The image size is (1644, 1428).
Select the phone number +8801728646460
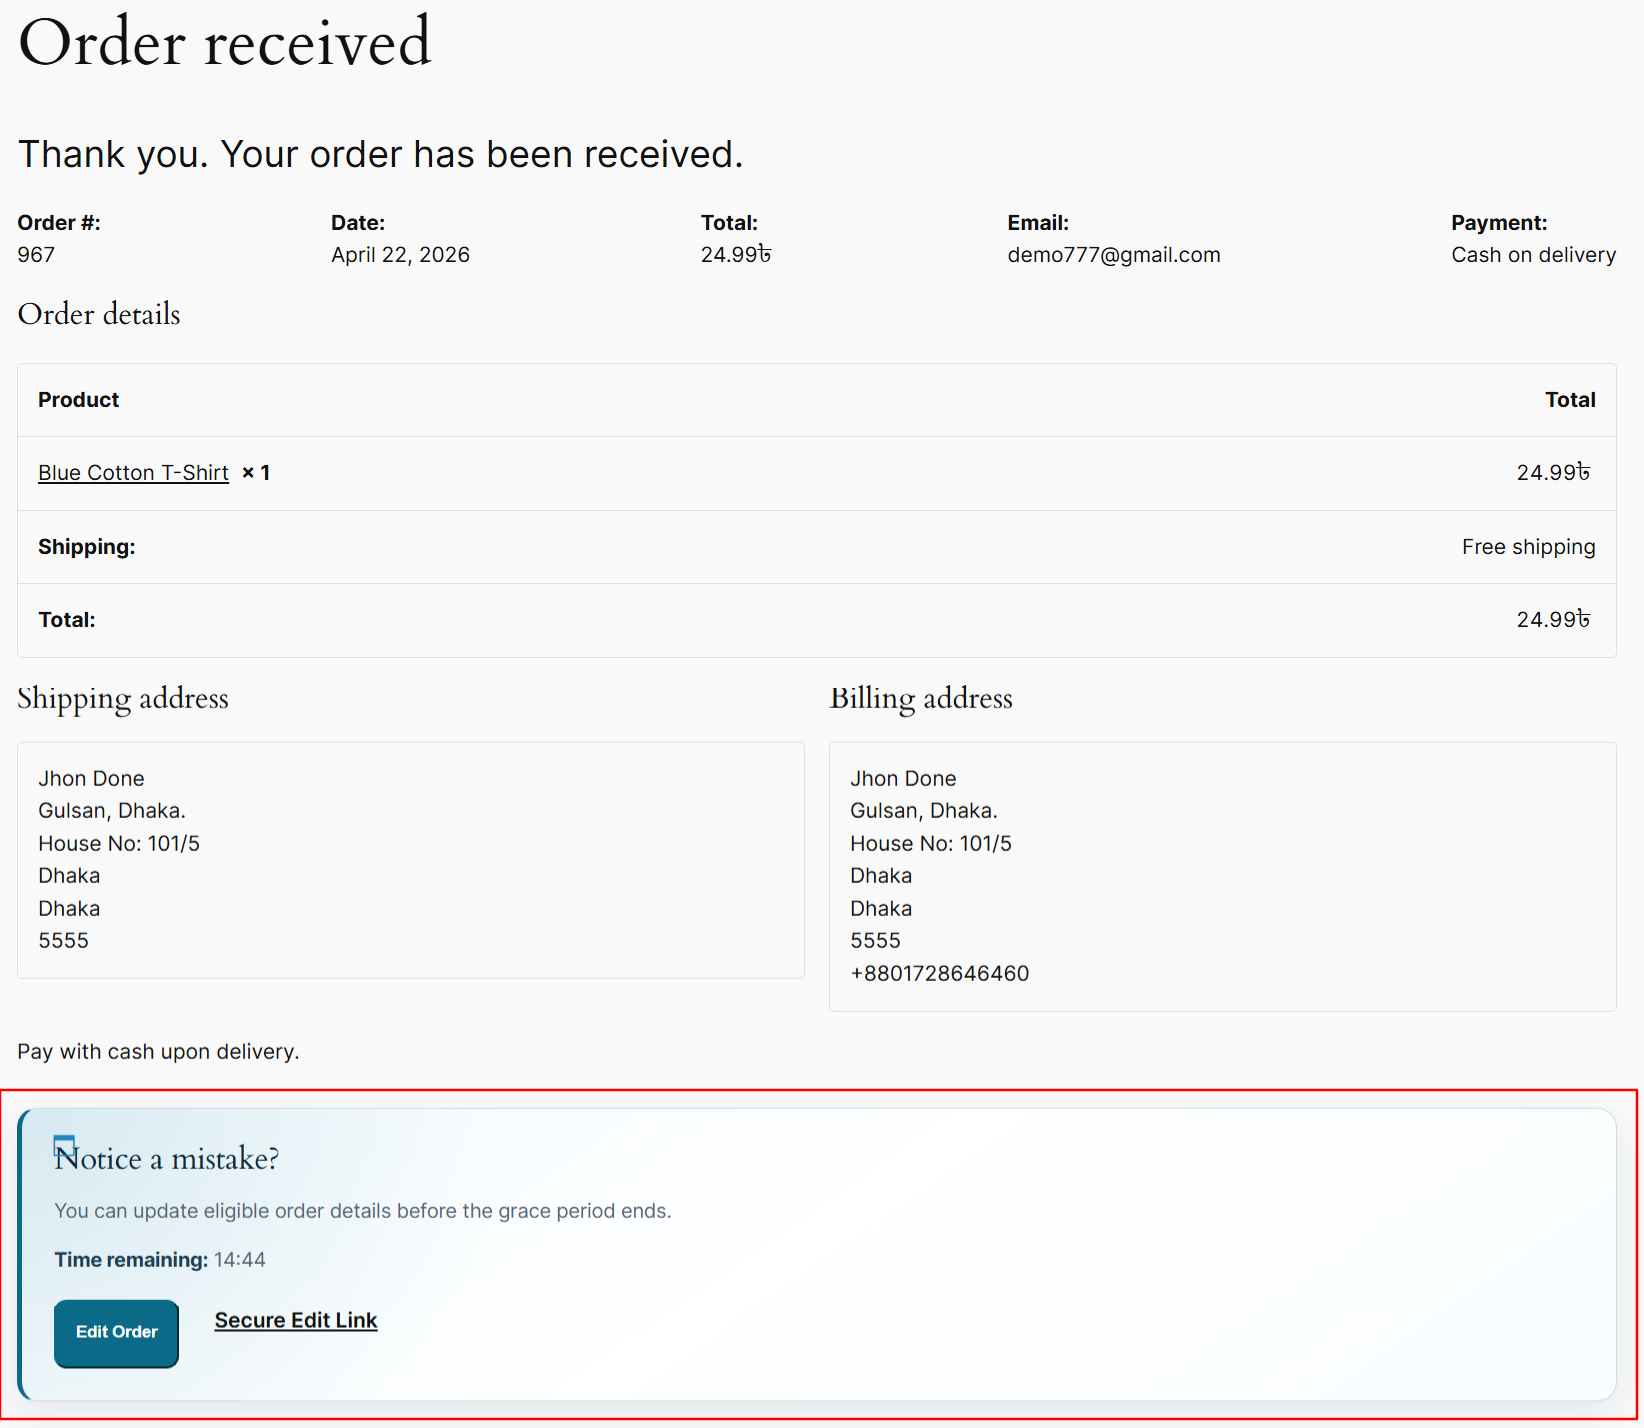pos(939,972)
